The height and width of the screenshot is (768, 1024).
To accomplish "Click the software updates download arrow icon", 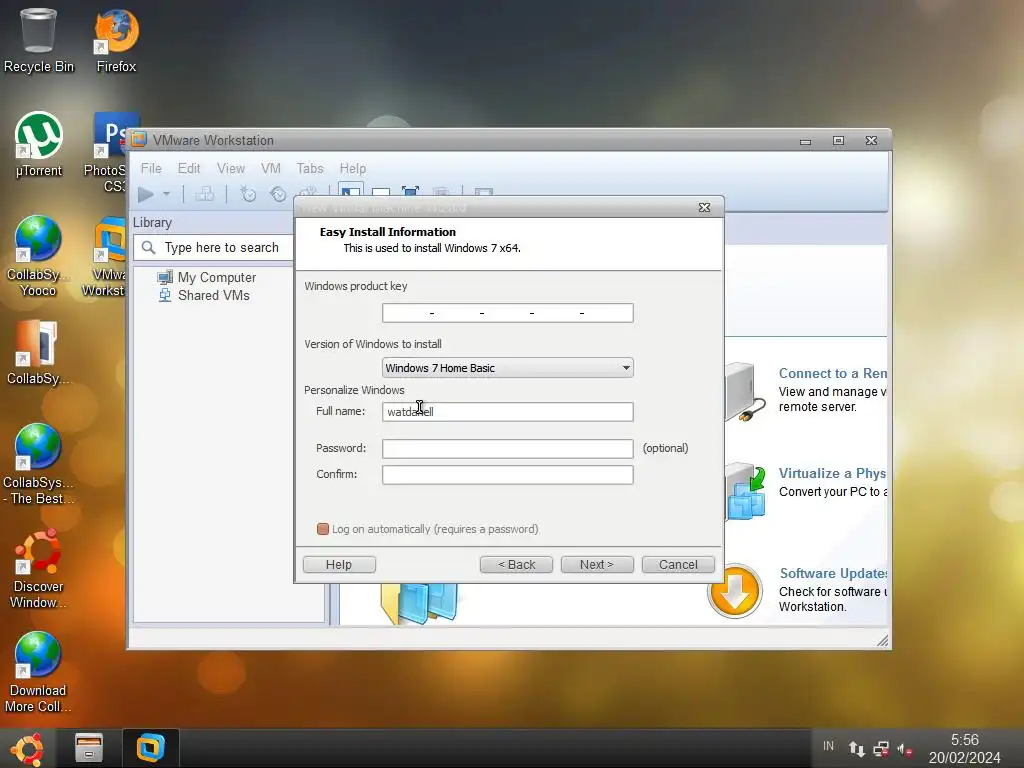I will pos(735,590).
